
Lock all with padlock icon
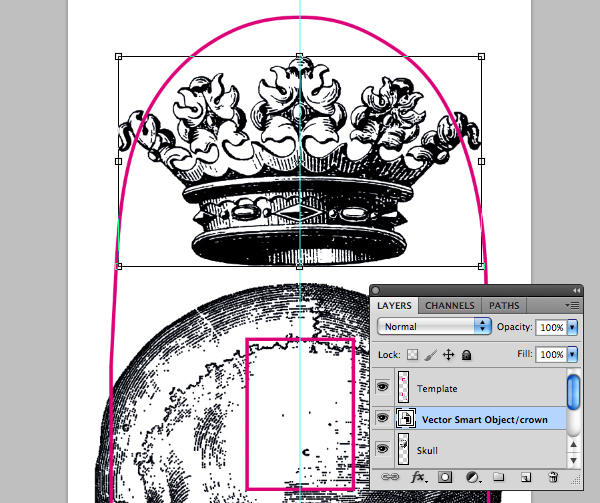click(x=466, y=355)
